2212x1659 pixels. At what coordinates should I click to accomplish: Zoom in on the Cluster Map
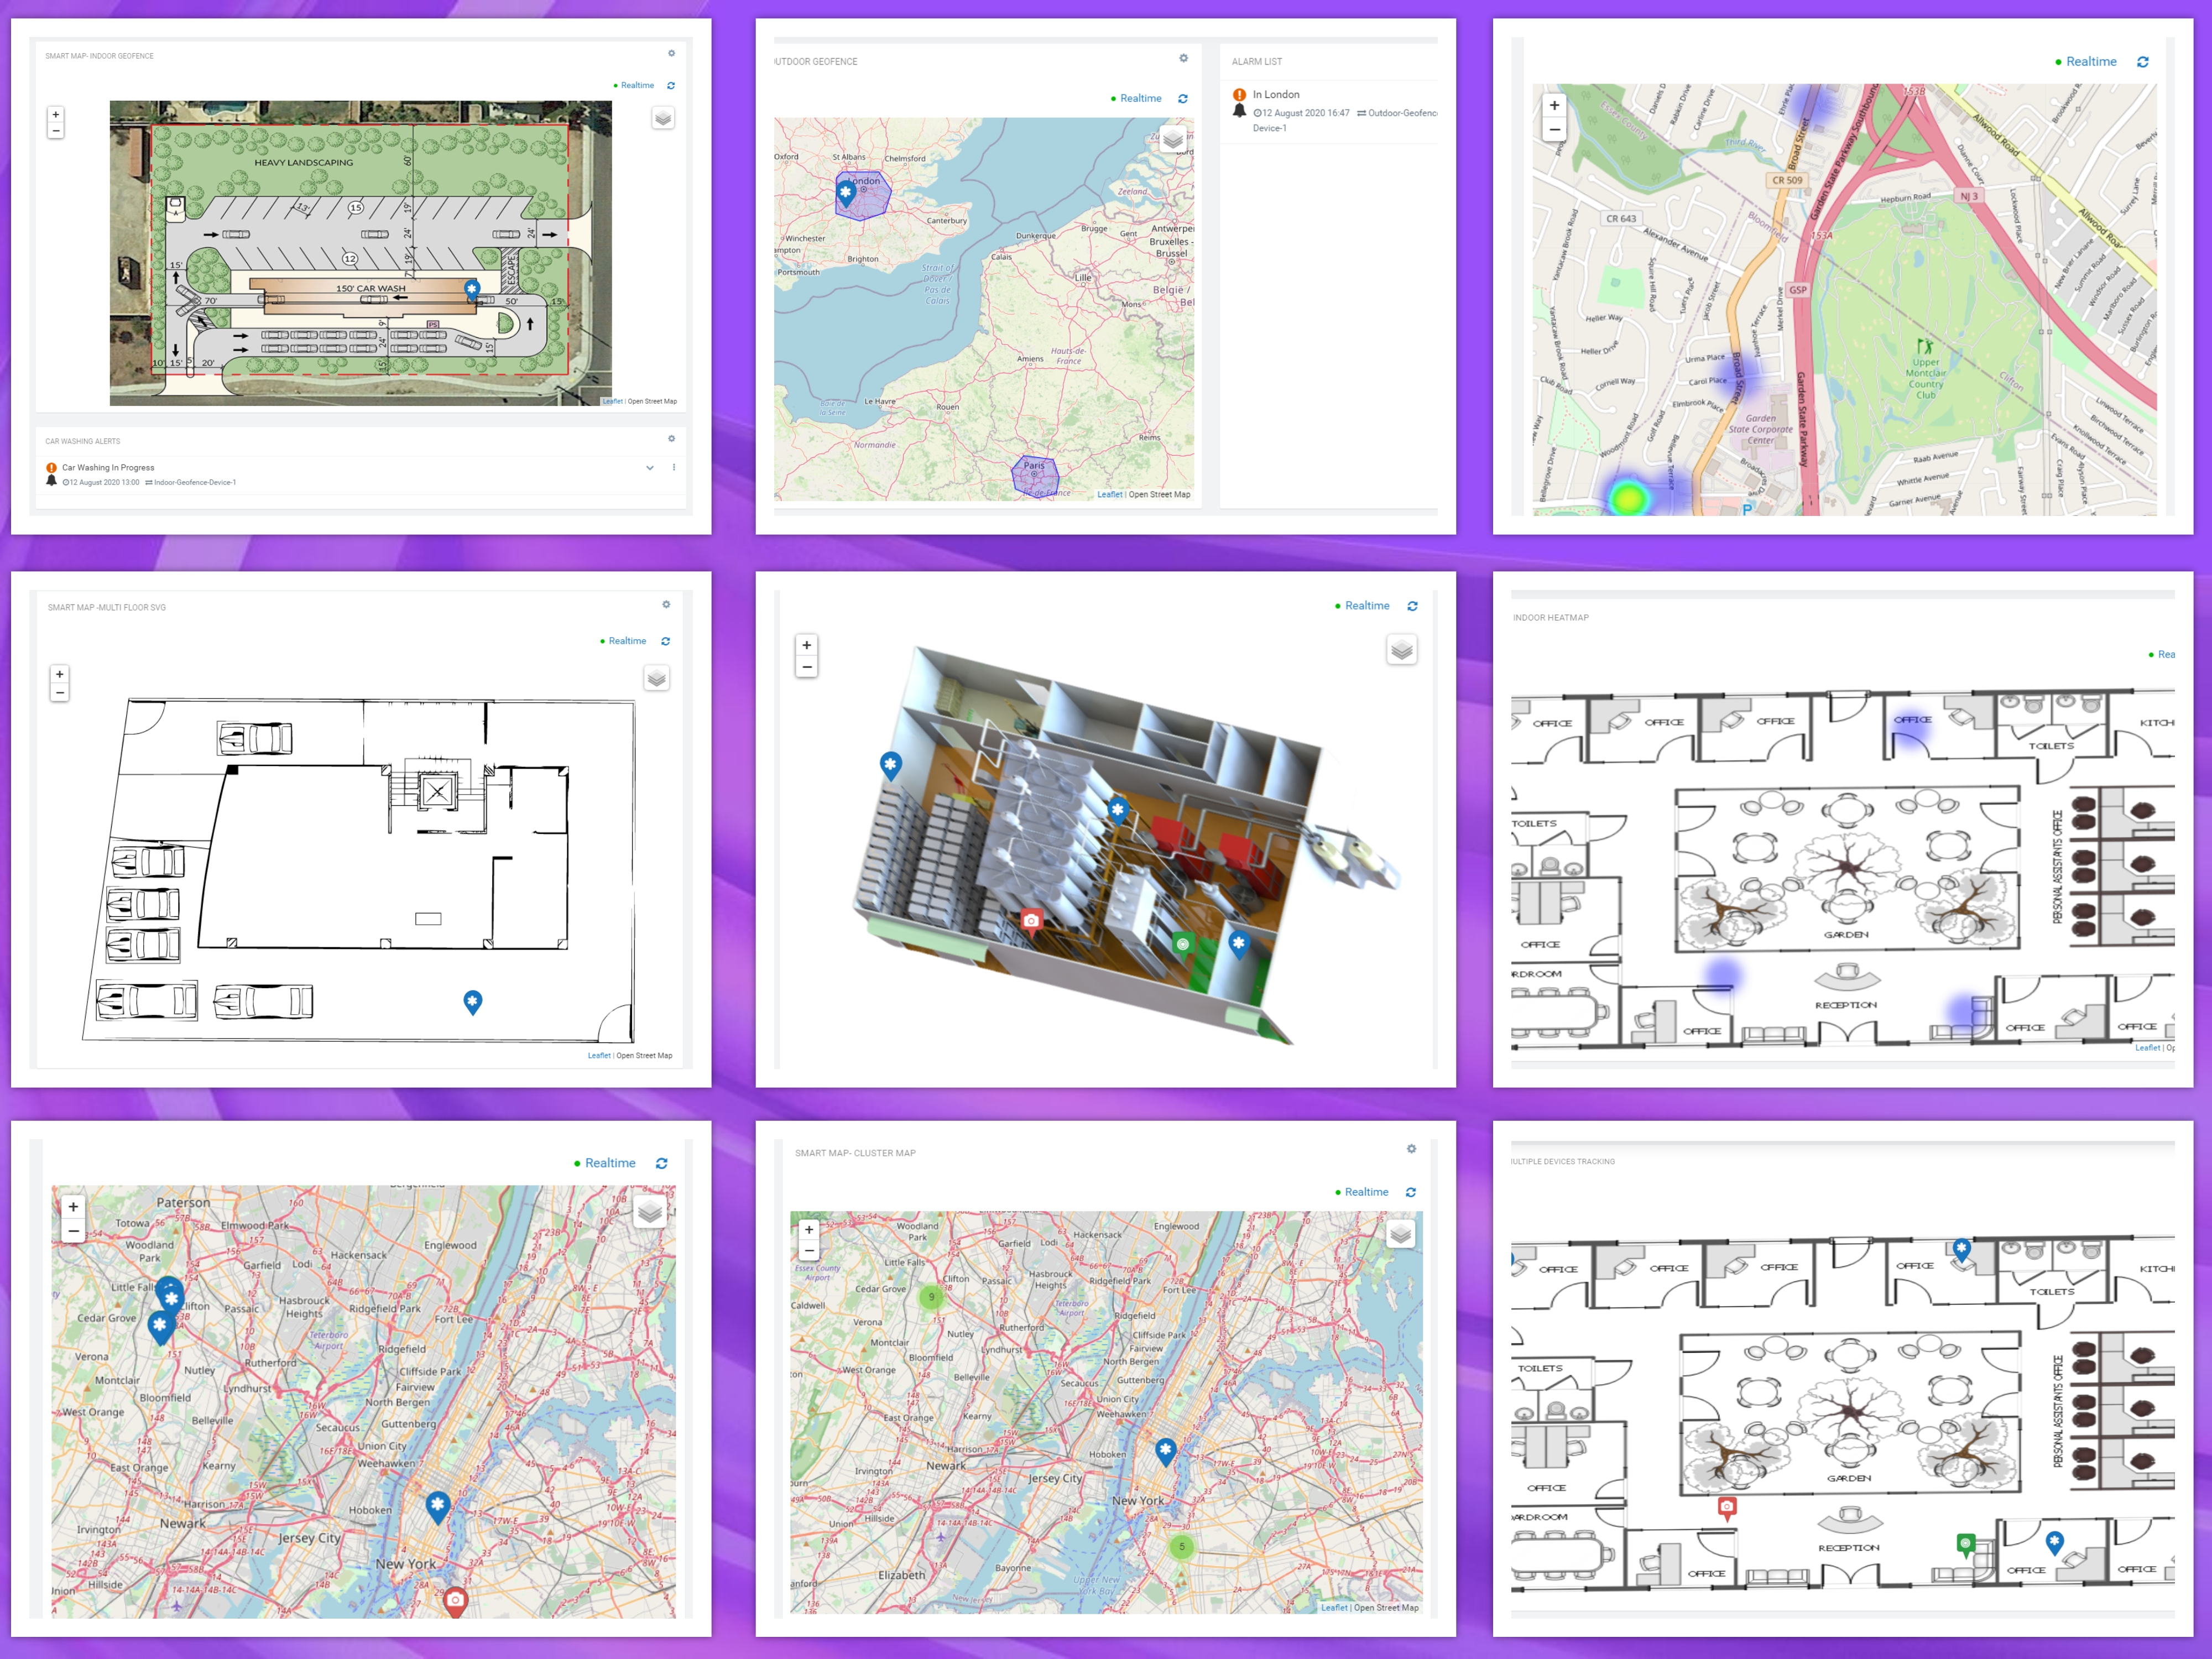coord(809,1231)
